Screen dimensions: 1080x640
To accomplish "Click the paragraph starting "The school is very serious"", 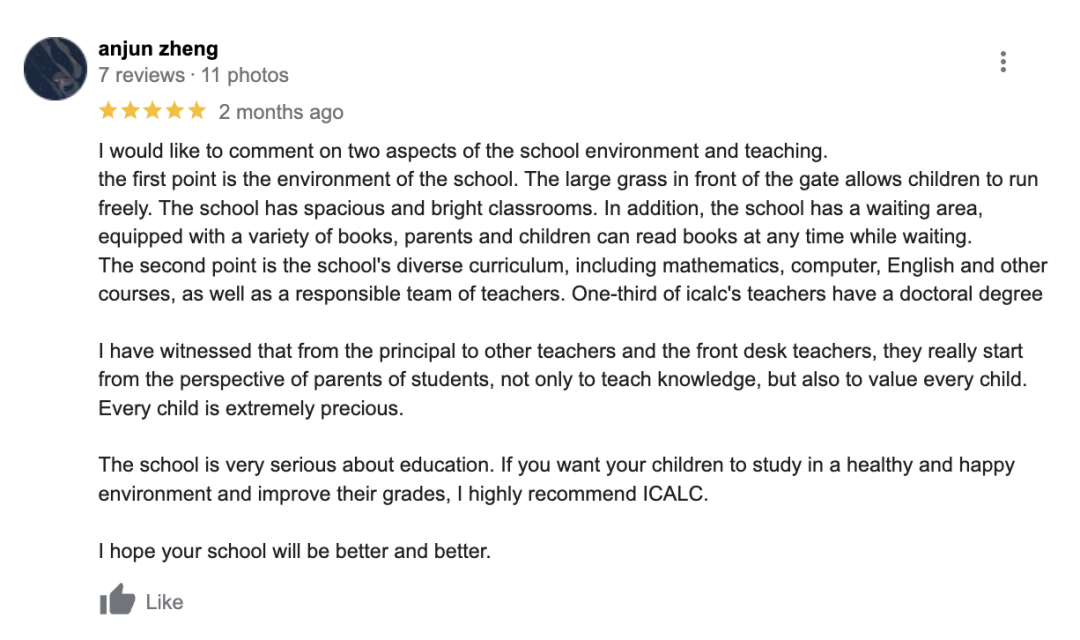I will tap(556, 479).
